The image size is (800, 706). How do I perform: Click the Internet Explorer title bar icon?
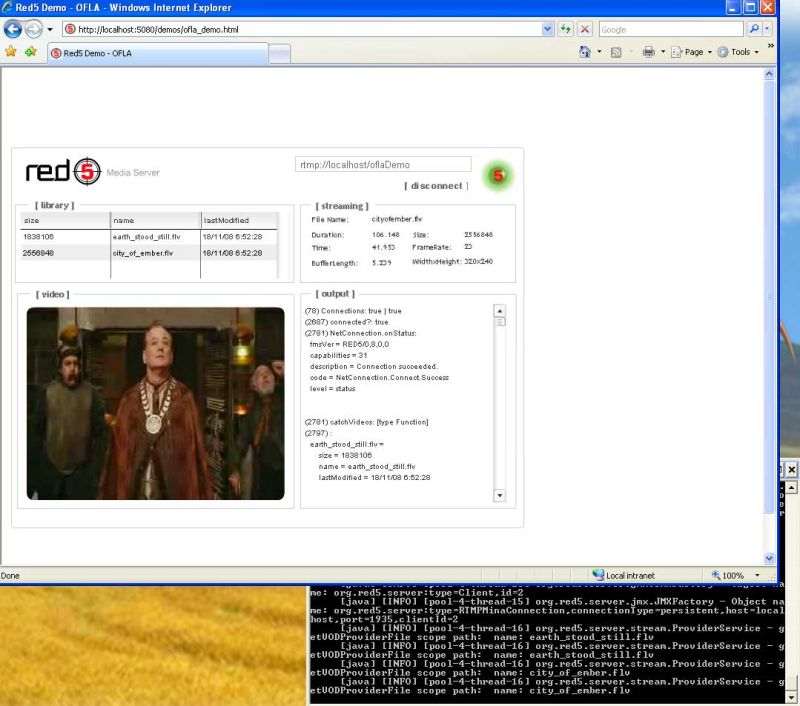coord(7,7)
